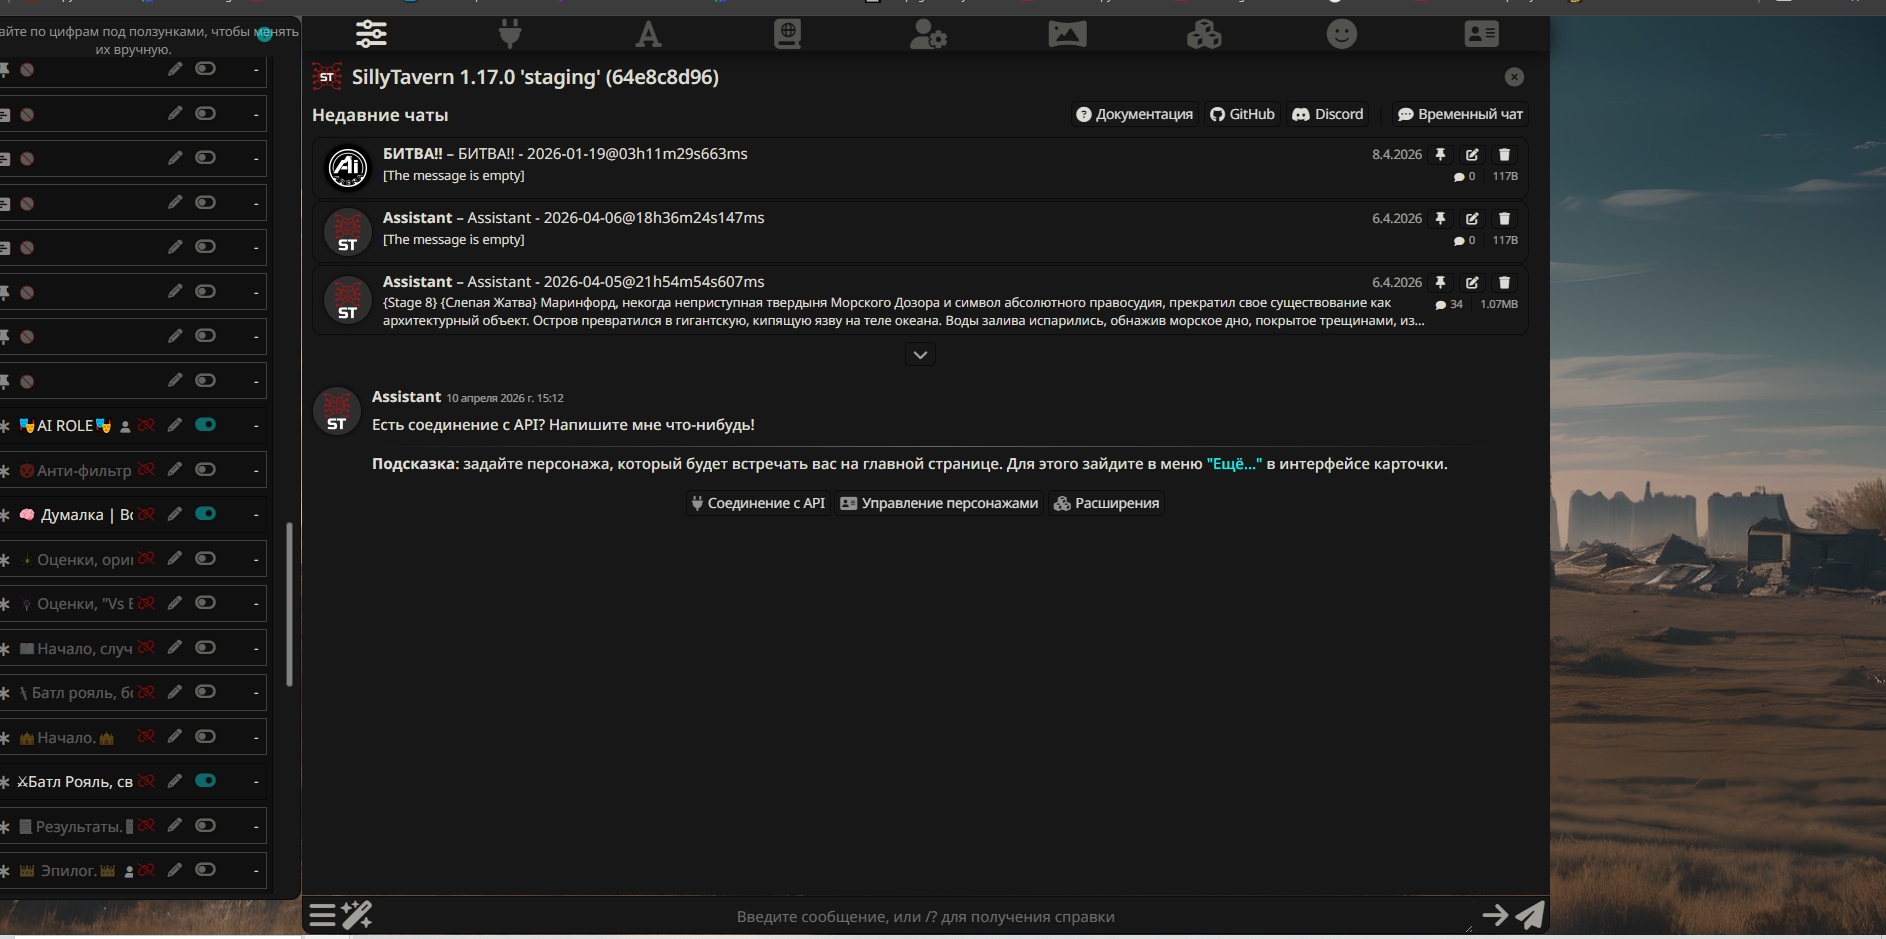Open the options hamburger menu beside message input

[322, 915]
